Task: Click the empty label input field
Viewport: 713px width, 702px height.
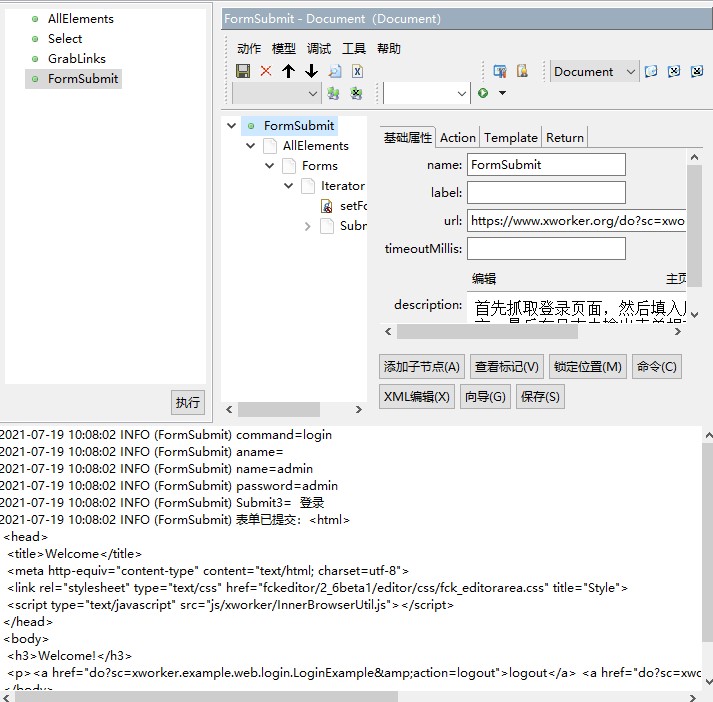Action: pyautogui.click(x=546, y=193)
